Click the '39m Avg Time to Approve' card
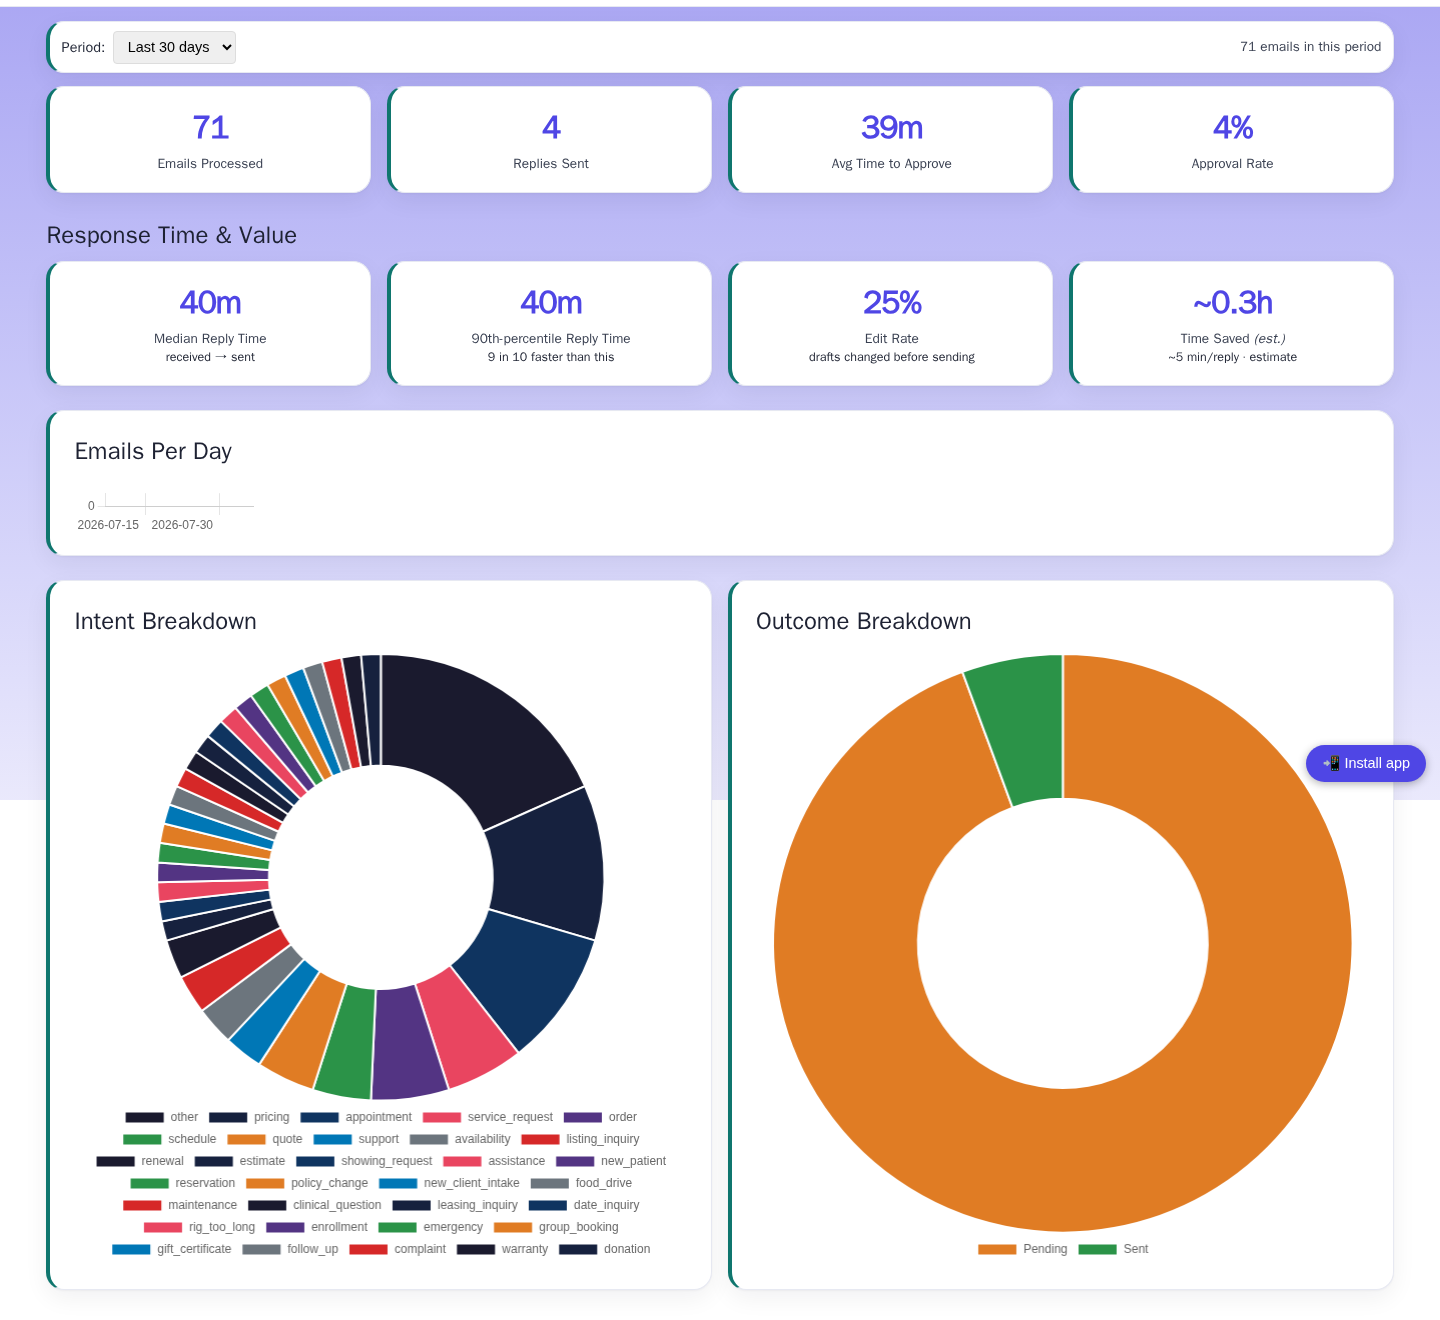Image resolution: width=1440 pixels, height=1320 pixels. [x=892, y=139]
